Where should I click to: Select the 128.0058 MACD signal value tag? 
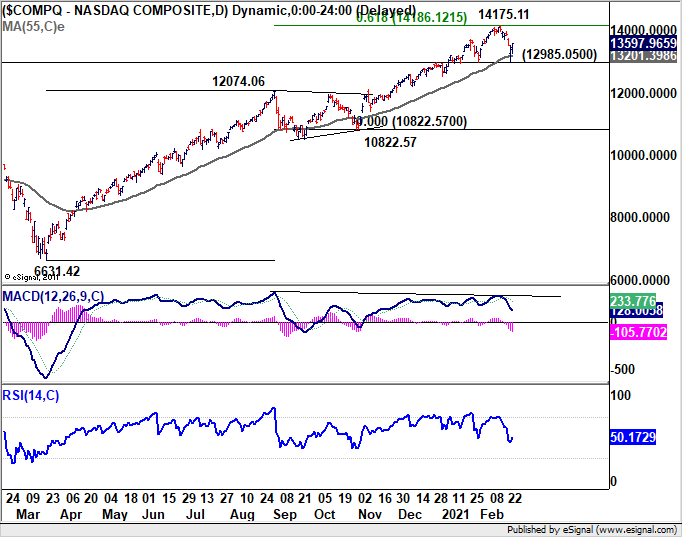tap(637, 310)
